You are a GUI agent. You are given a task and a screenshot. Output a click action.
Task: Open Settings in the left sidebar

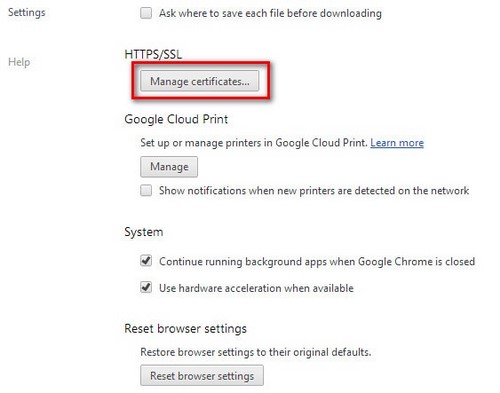27,12
